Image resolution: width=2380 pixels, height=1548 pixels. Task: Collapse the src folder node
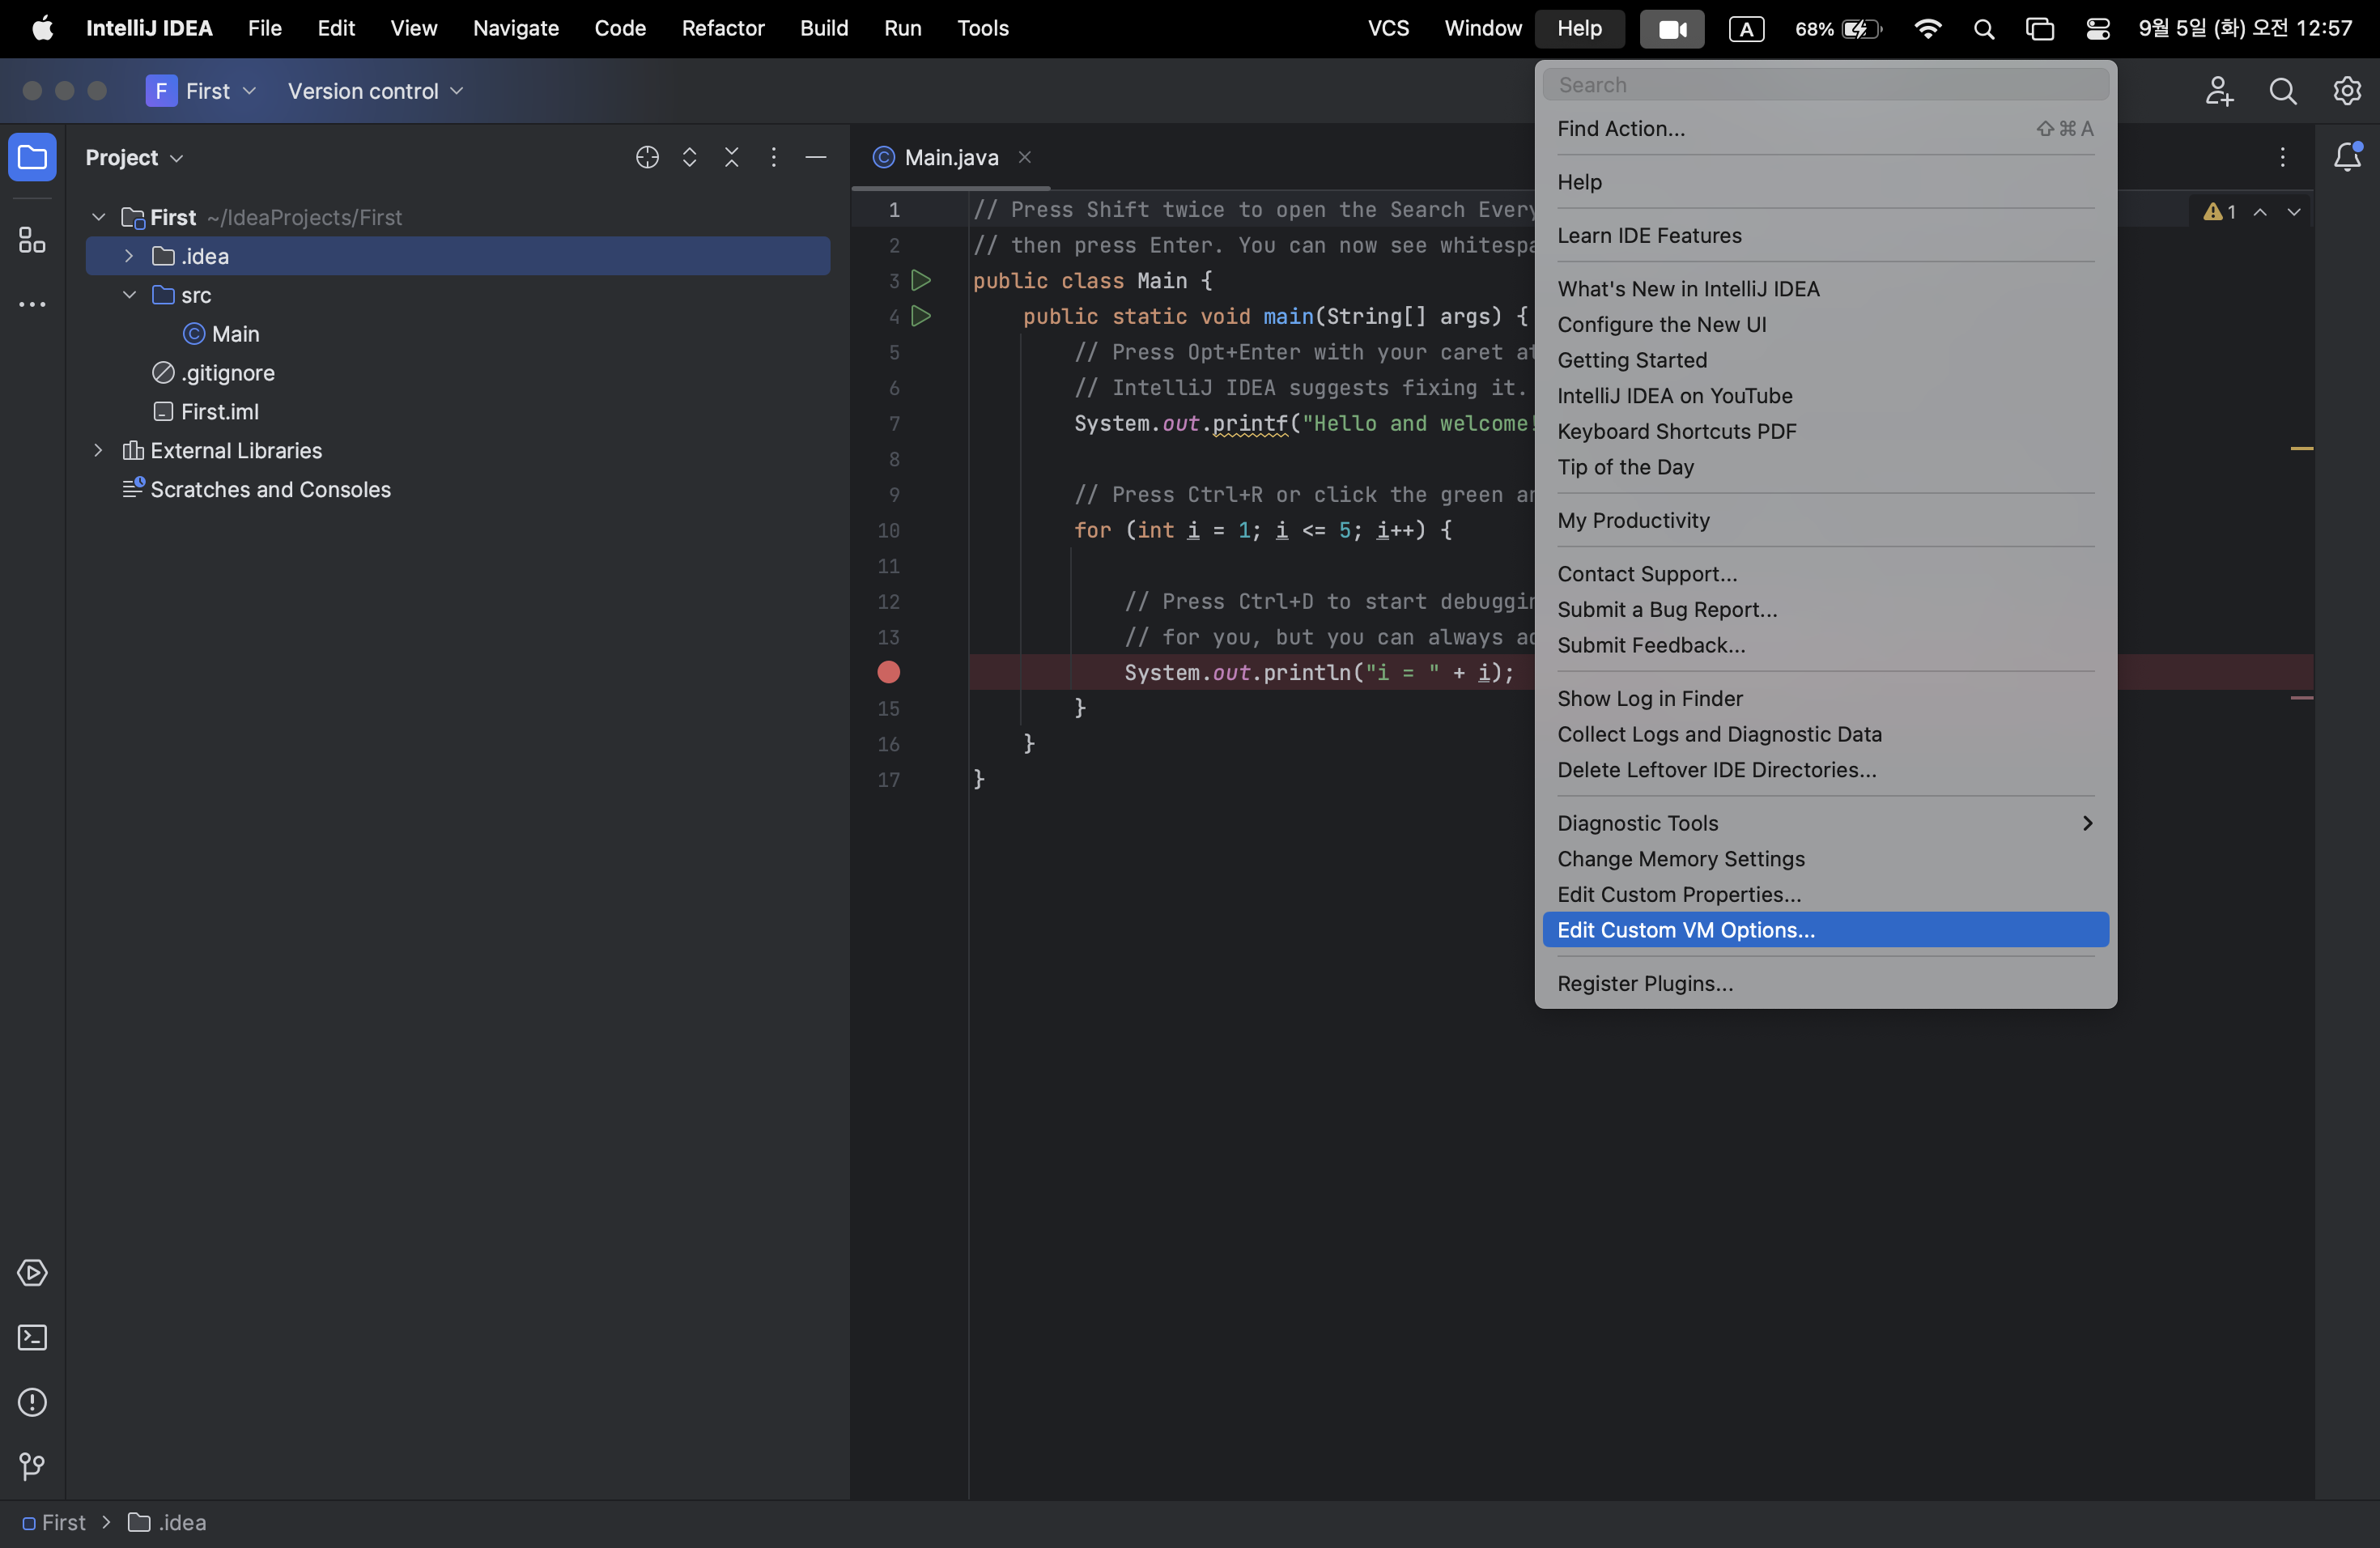129,295
